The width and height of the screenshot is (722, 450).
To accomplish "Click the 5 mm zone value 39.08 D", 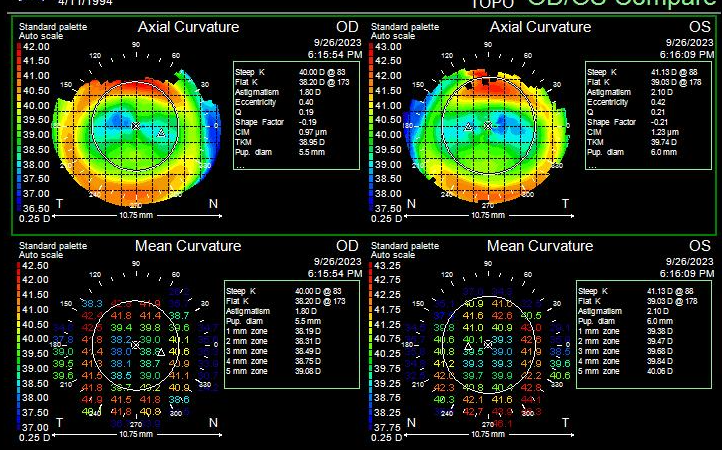I will [x=308, y=371].
